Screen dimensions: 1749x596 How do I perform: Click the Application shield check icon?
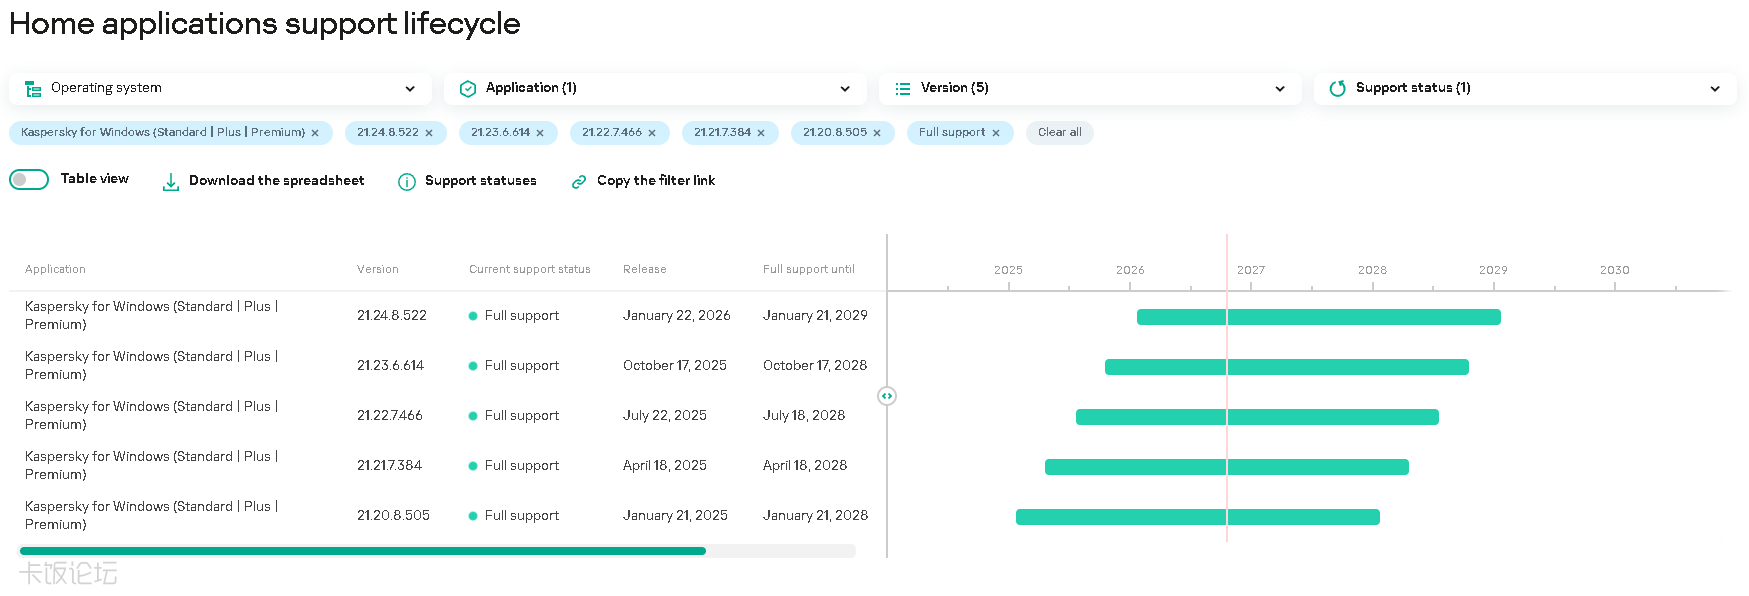click(468, 89)
